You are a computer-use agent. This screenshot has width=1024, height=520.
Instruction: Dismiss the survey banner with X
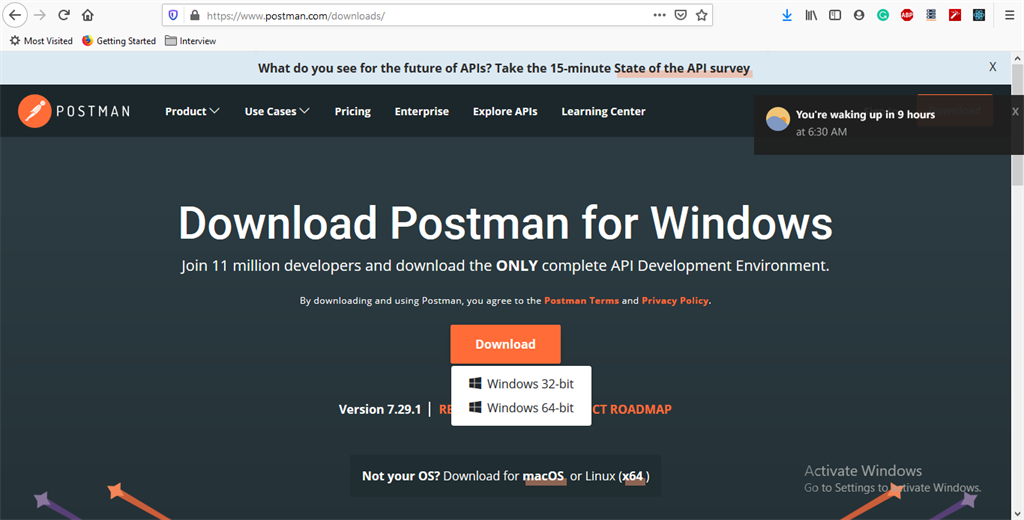[993, 67]
